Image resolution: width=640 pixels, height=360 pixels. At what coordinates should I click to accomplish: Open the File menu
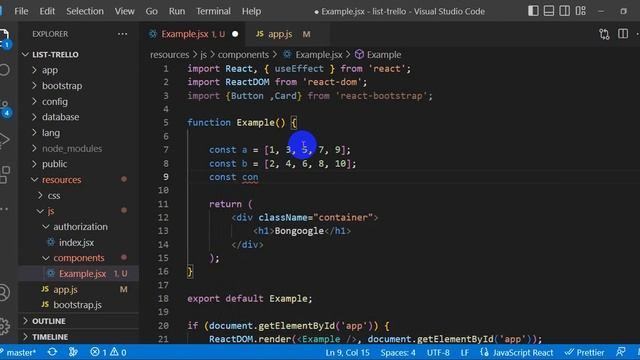(21, 11)
